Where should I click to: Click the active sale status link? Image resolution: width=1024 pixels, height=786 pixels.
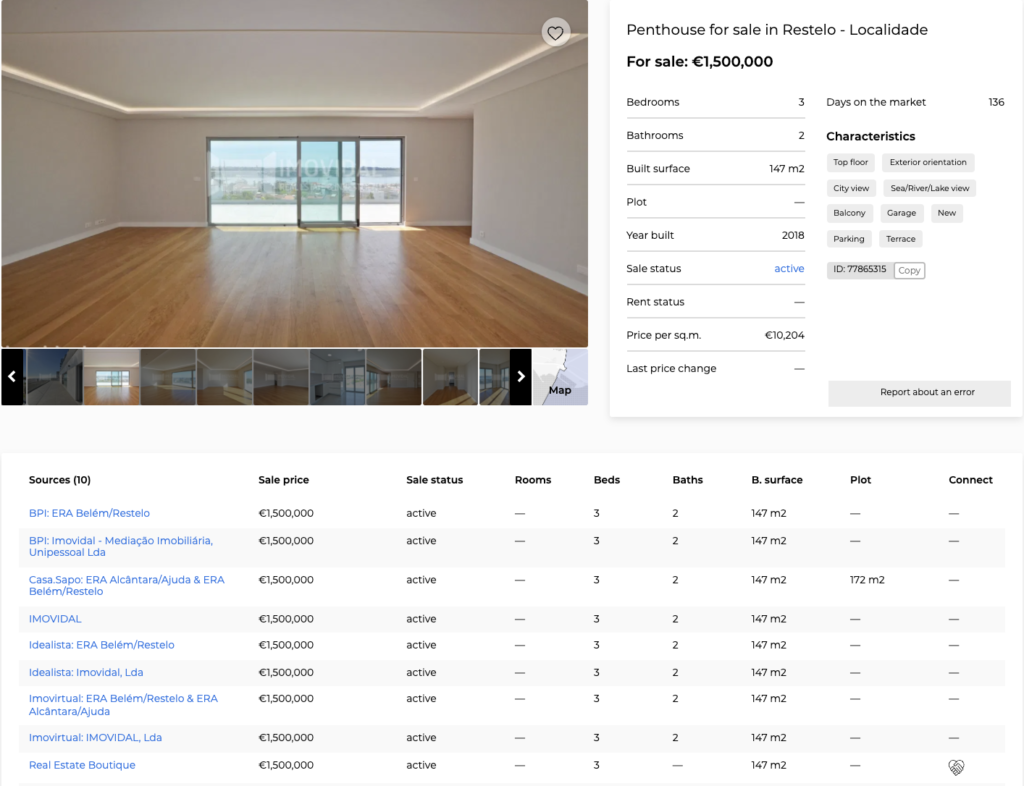(789, 268)
